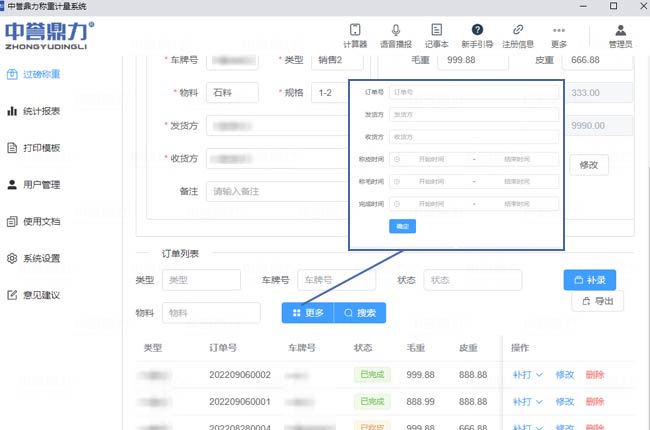Open 统计报表 in the sidebar
Viewport: 650px width, 430px height.
pyautogui.click(x=40, y=111)
